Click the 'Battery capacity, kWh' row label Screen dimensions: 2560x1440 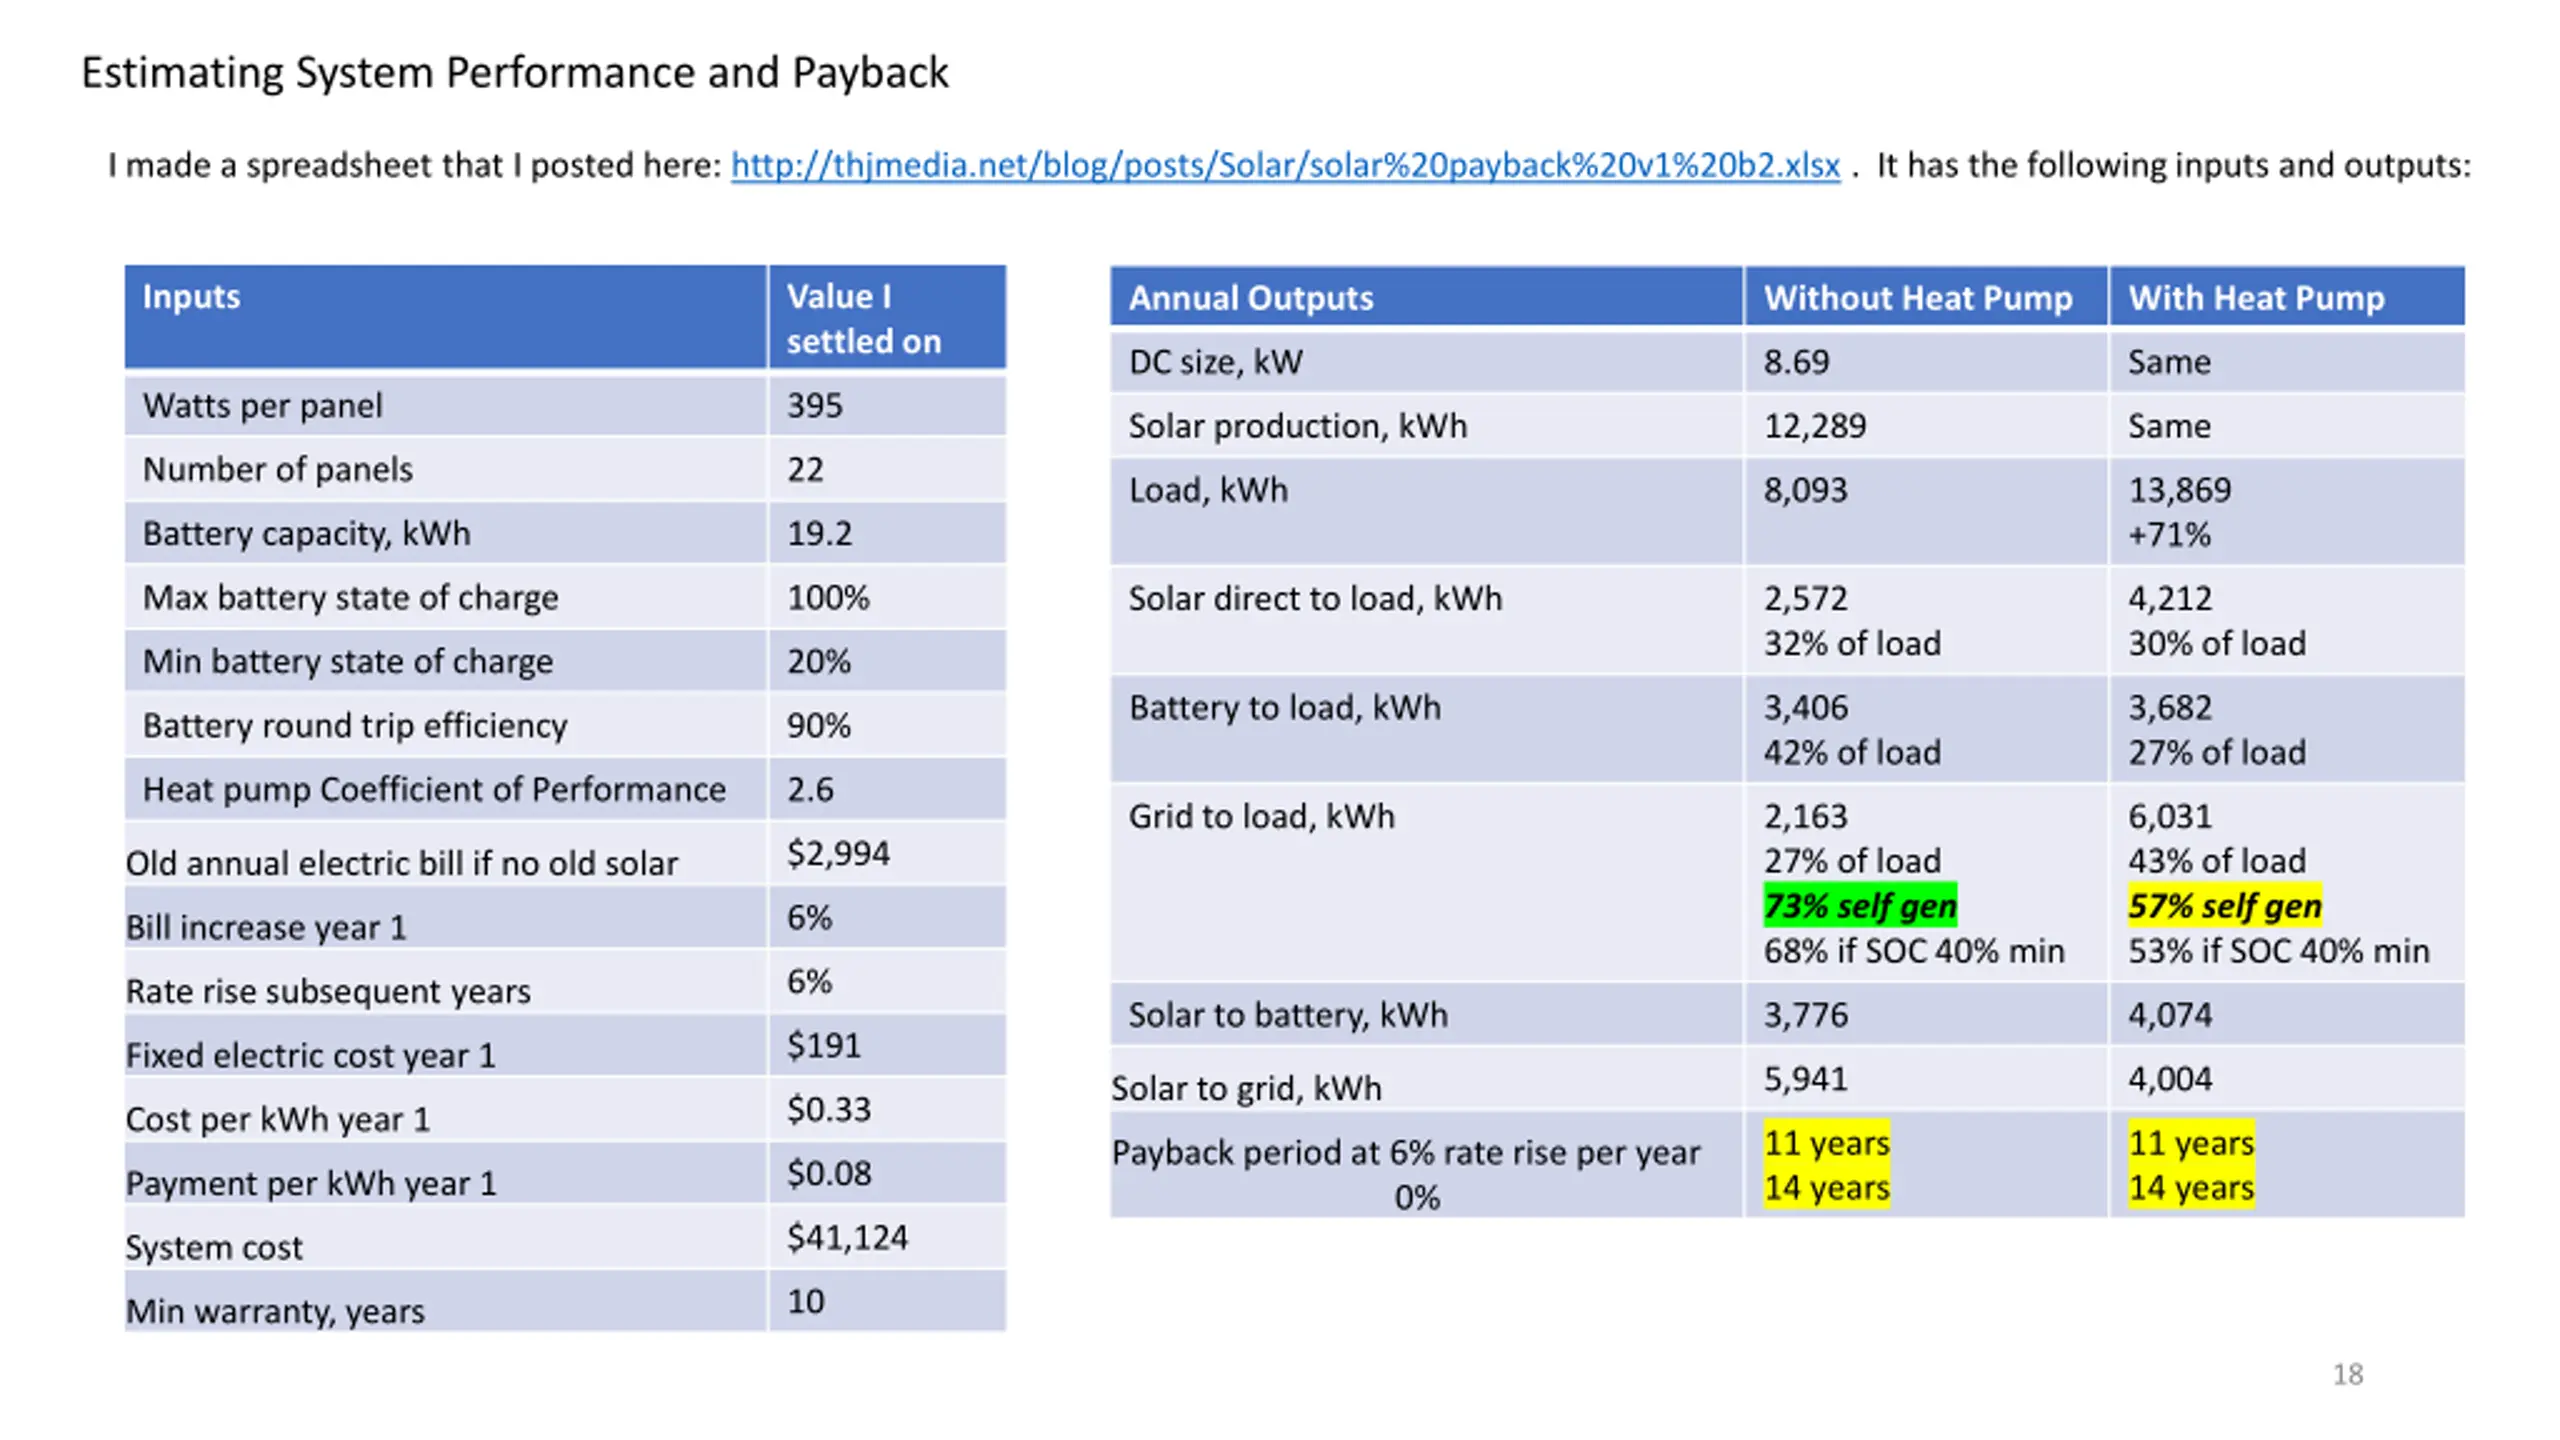(306, 534)
